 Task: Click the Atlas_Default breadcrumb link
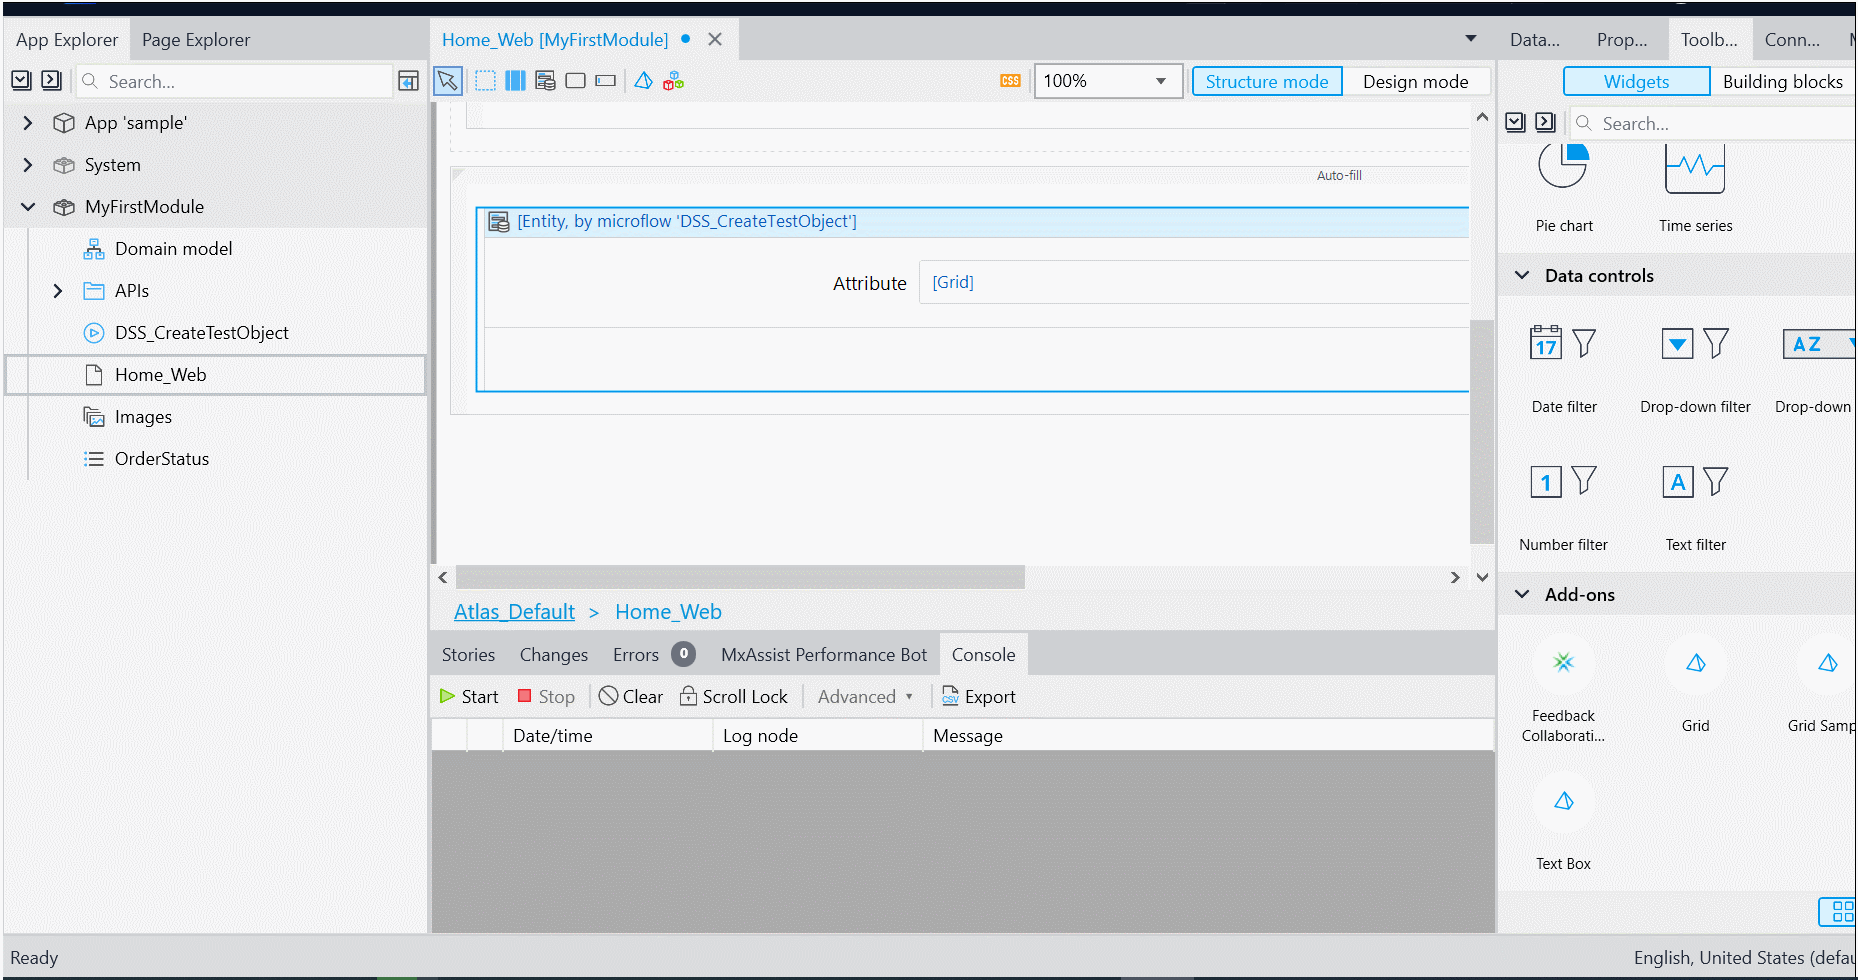click(514, 612)
